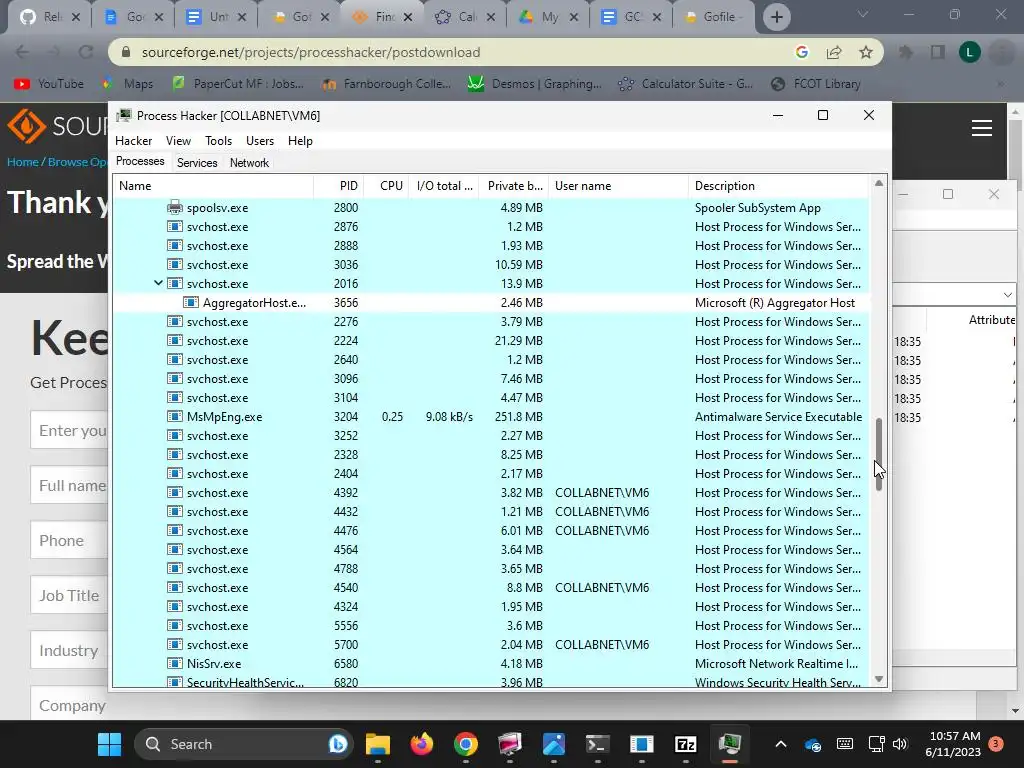Open the 7-Zip taskbar icon
Screen dimensions: 1024x768
(685, 744)
